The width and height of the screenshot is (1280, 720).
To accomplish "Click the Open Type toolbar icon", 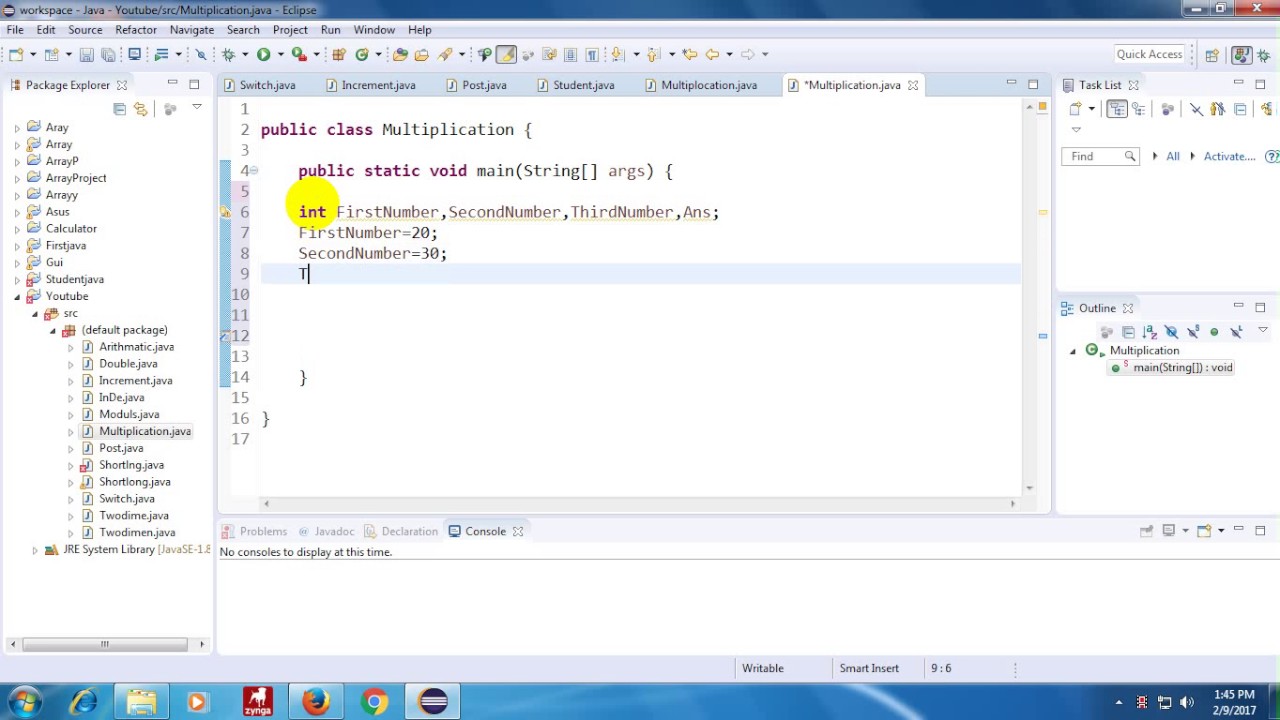I will click(400, 54).
